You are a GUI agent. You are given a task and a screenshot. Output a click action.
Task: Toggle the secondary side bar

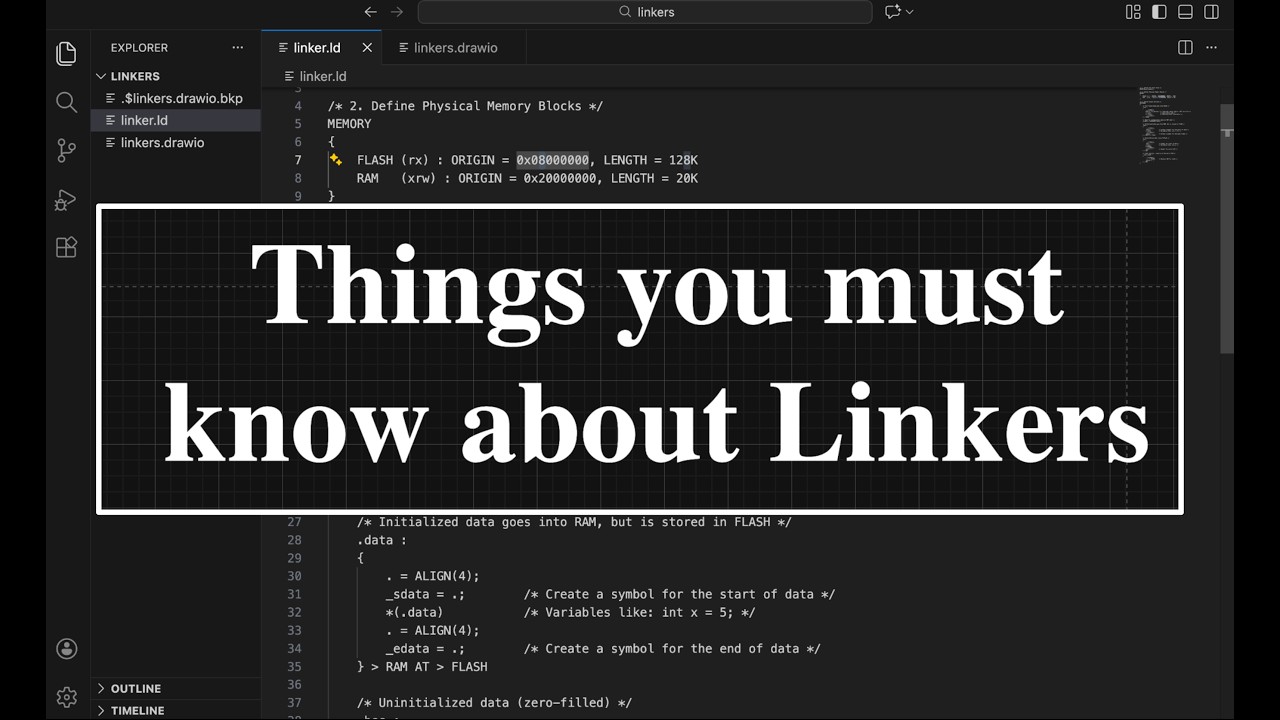click(1212, 12)
